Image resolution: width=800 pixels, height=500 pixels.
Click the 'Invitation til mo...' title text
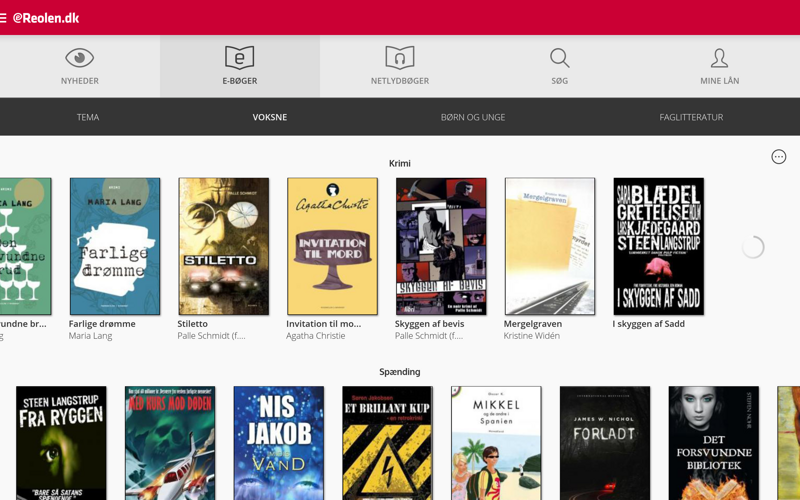coord(323,323)
